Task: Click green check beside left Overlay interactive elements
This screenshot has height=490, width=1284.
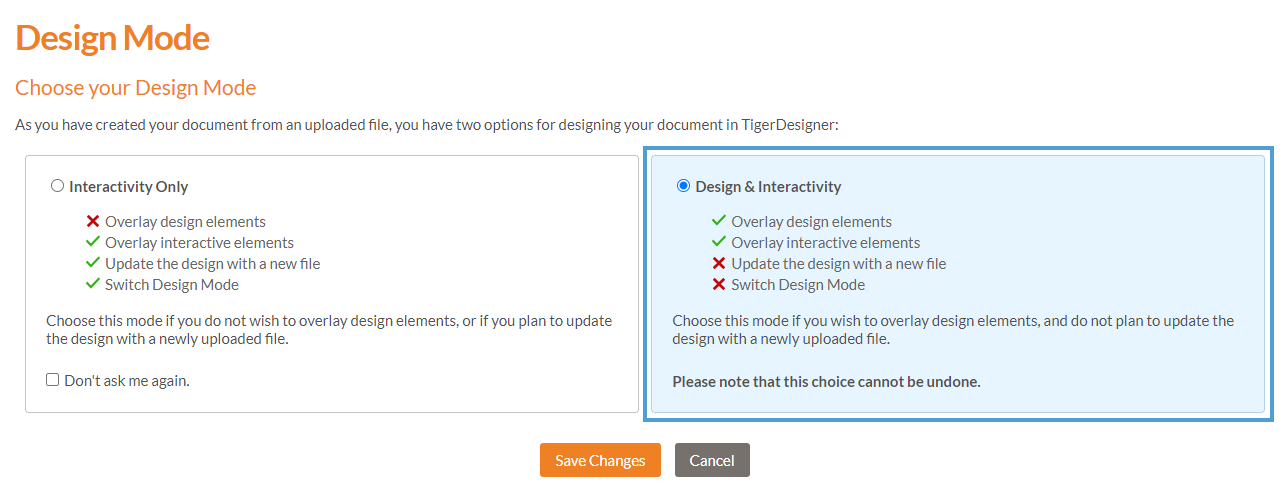Action: pyautogui.click(x=93, y=243)
